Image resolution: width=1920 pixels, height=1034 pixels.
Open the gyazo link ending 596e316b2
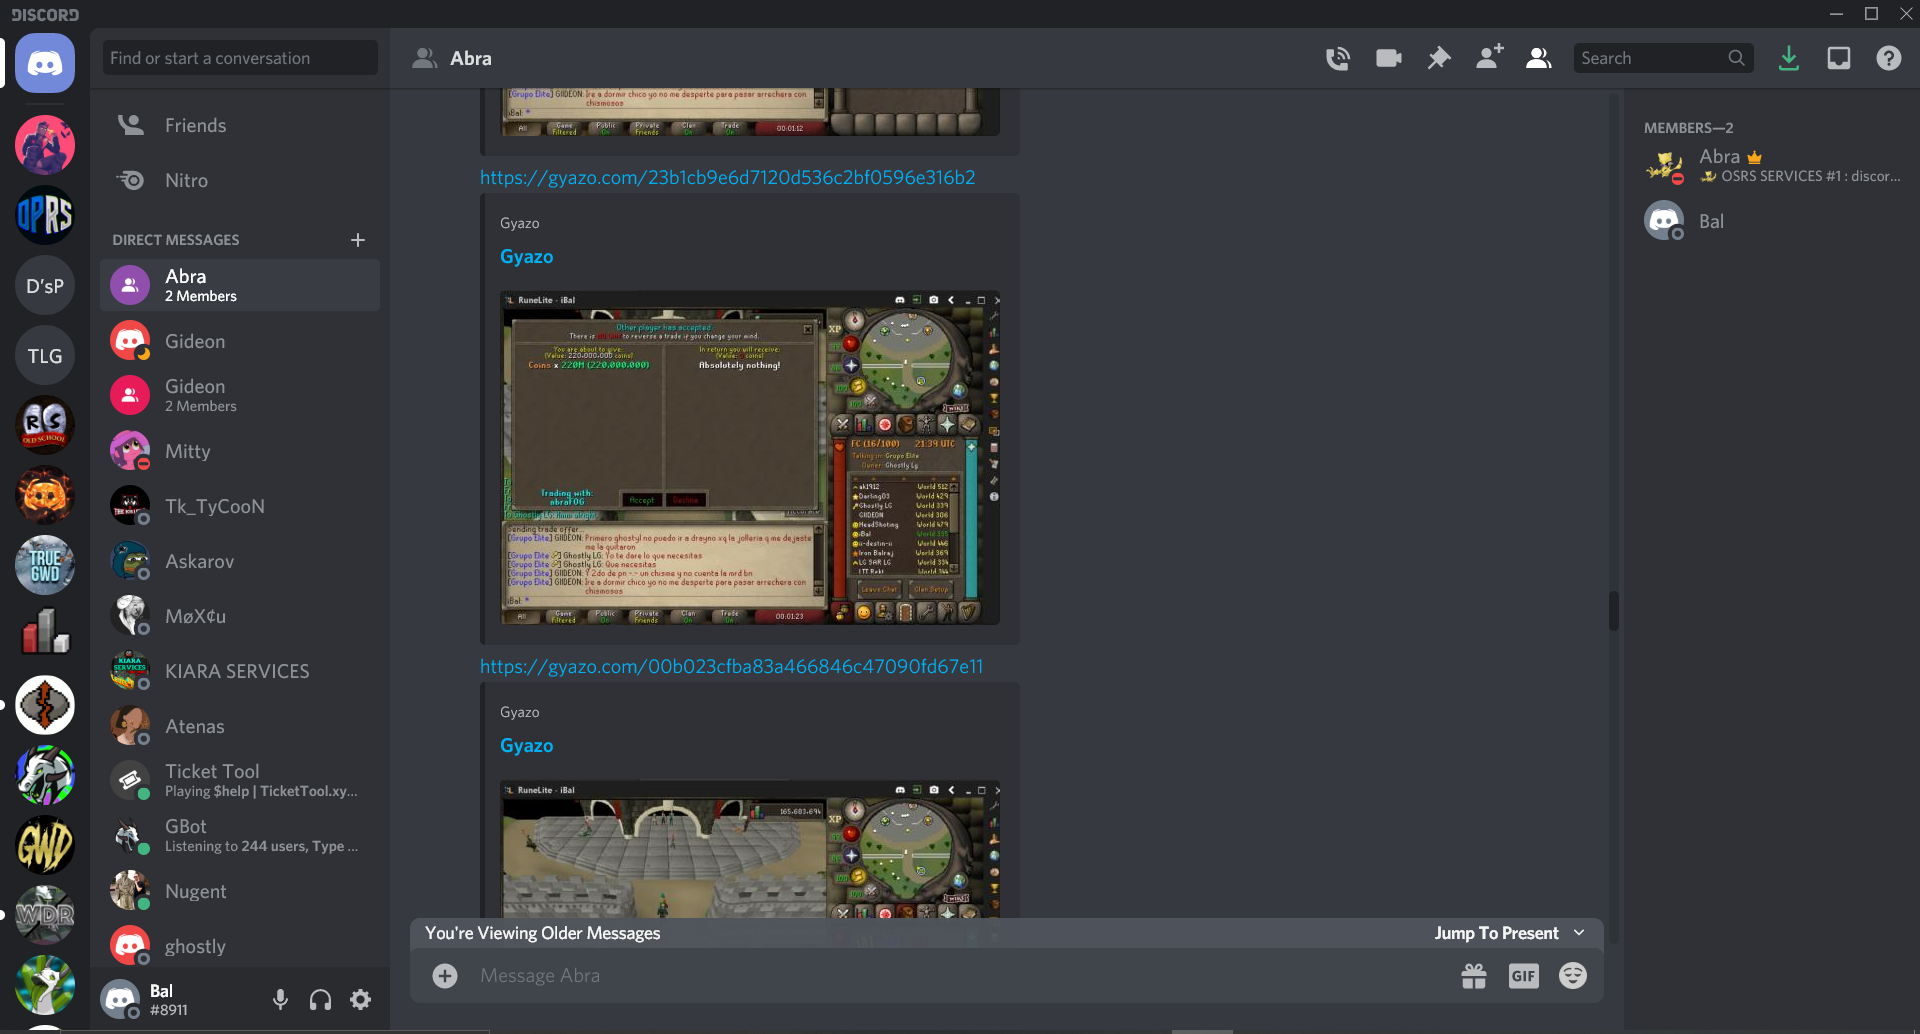(727, 177)
